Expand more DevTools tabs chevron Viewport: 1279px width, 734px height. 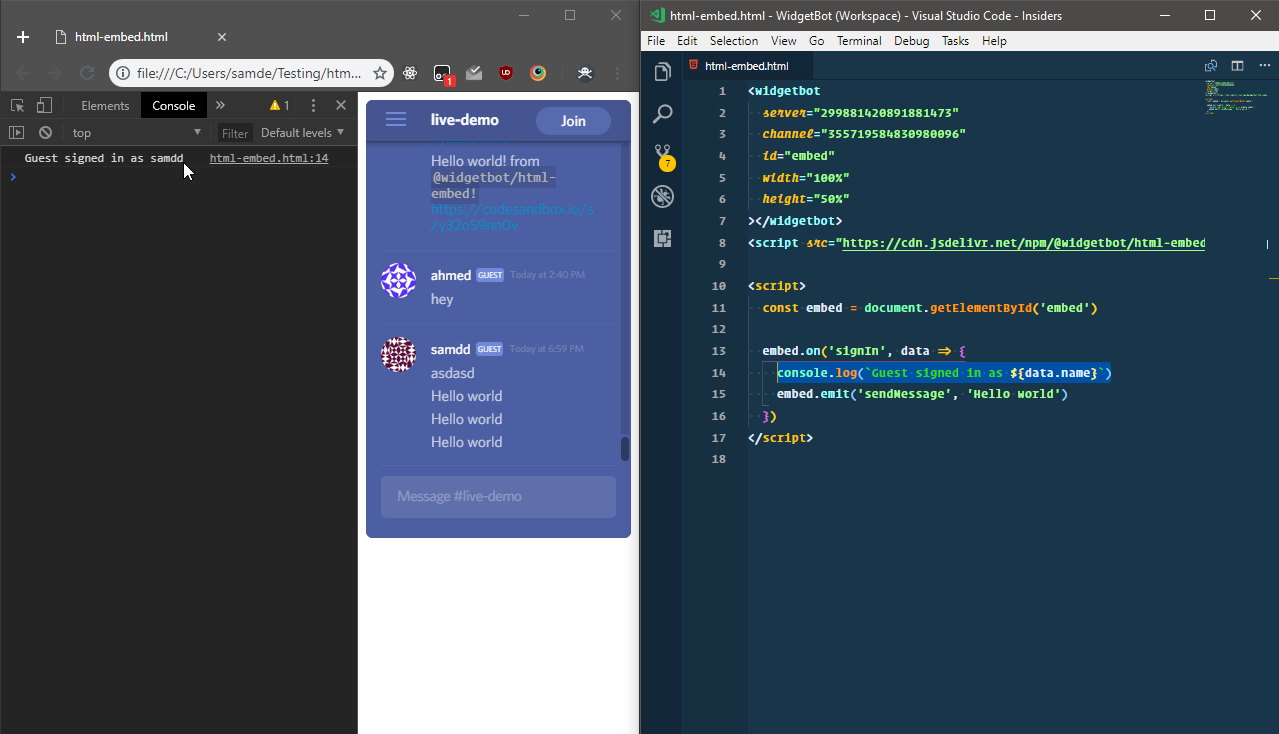point(220,105)
